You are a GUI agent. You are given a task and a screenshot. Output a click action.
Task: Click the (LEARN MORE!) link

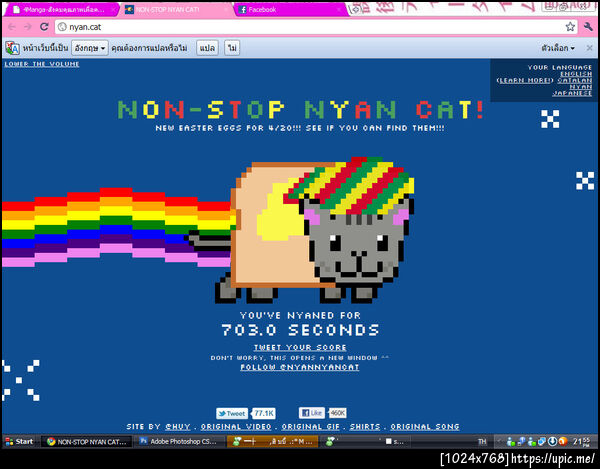click(x=525, y=80)
